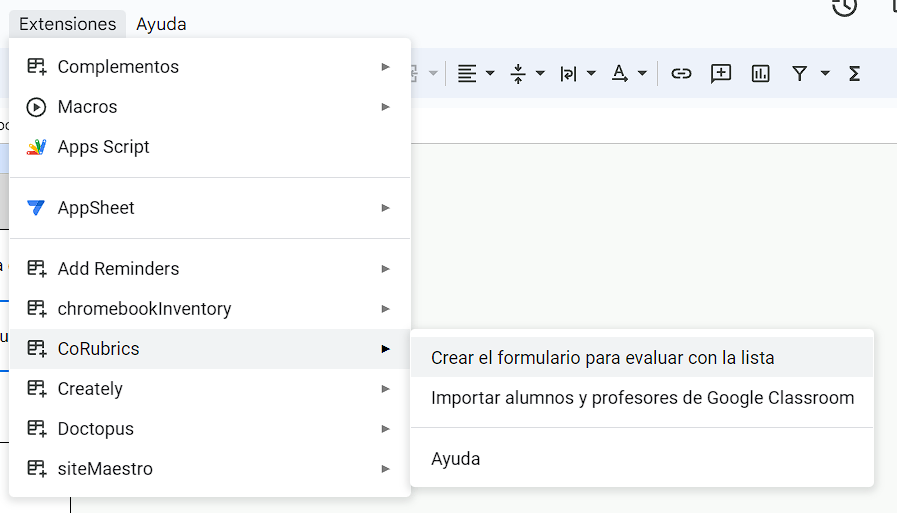Expand the siteMaestro submenu arrow
Viewport: 897px width, 513px height.
tap(386, 469)
